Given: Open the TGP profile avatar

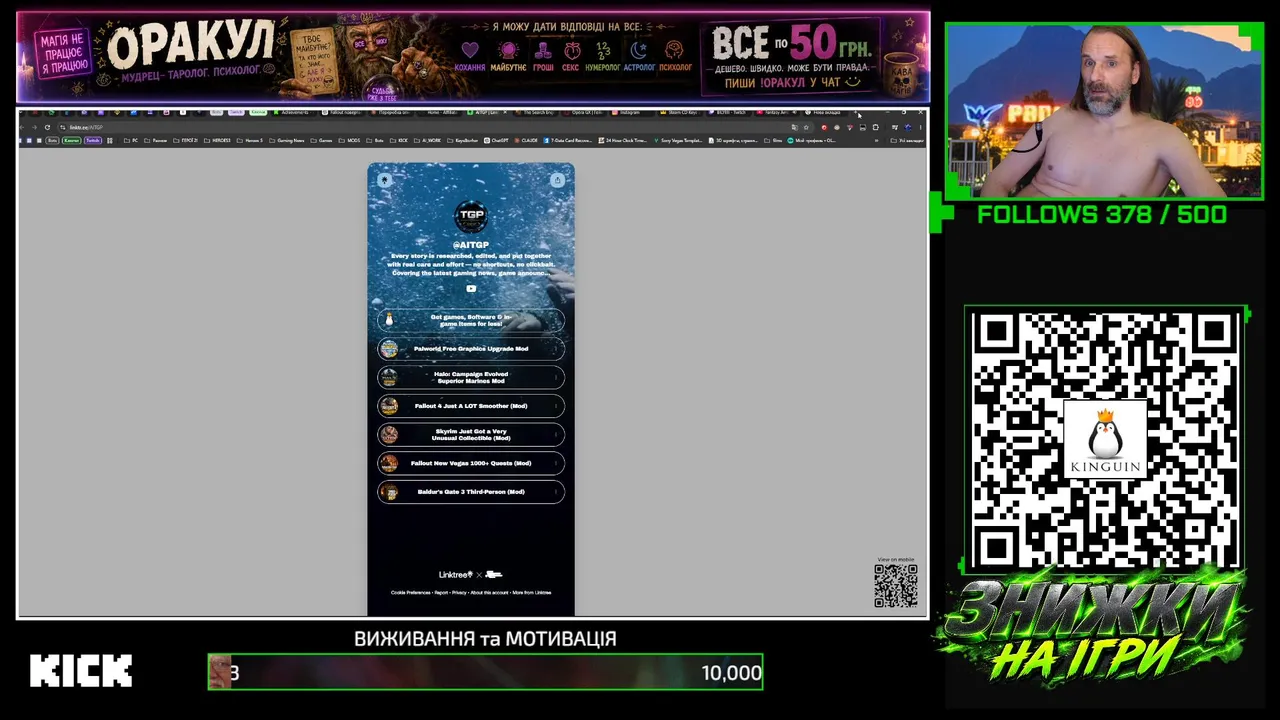Looking at the screenshot, I should click(471, 215).
